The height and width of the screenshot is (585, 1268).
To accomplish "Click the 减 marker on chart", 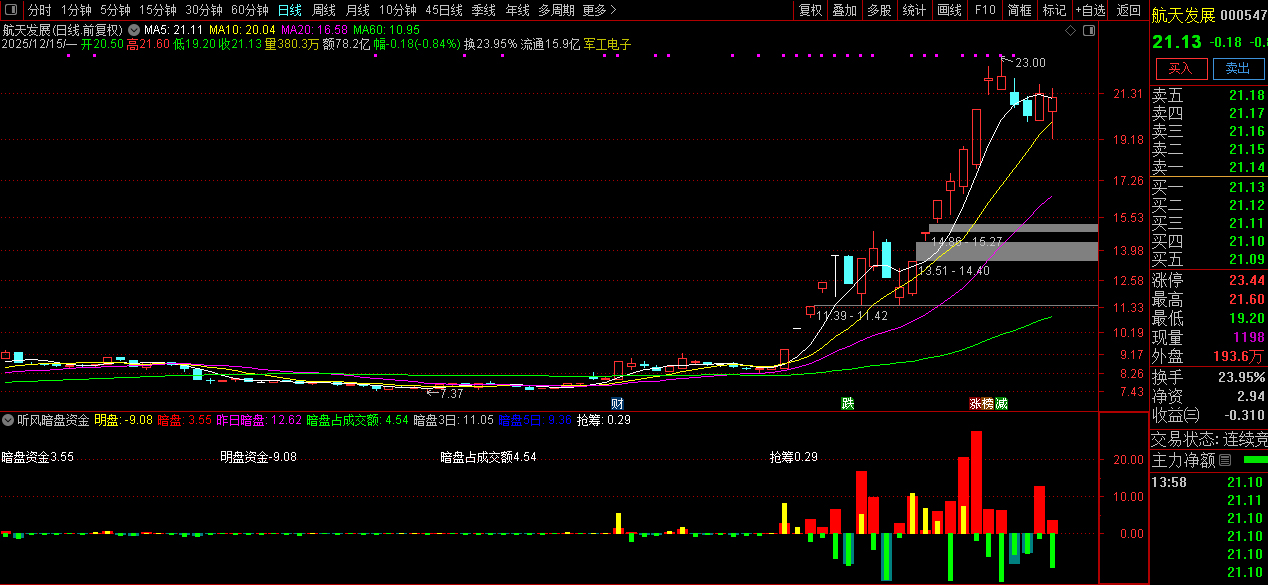I will pos(1001,404).
